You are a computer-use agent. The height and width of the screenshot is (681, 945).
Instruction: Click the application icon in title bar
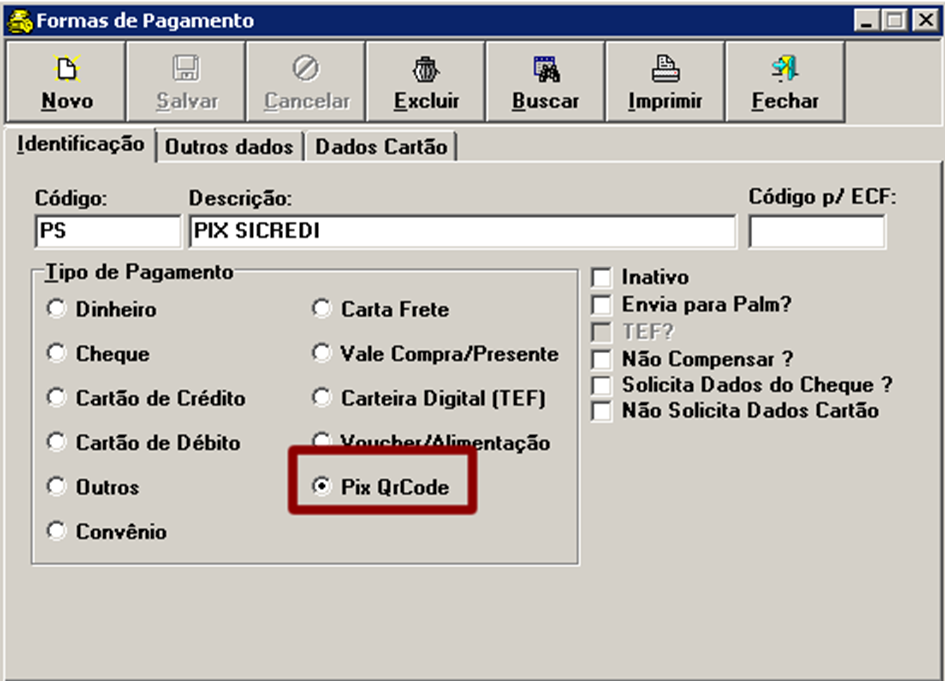[x=19, y=21]
